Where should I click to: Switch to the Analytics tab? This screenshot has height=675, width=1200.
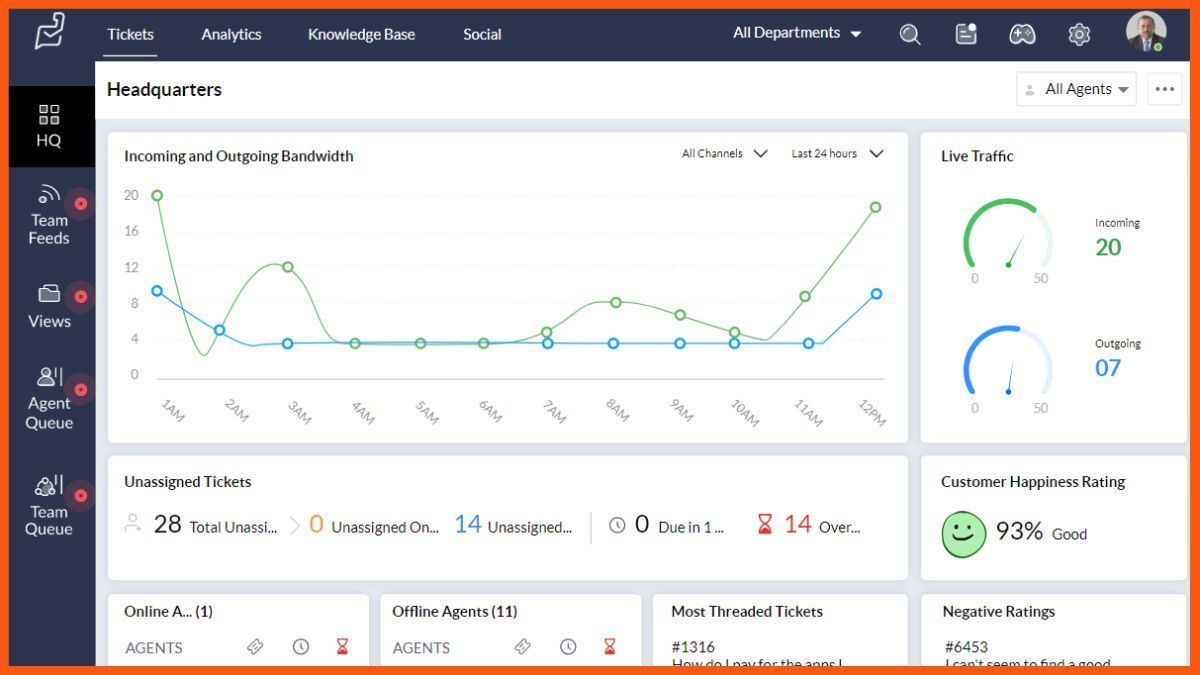230,34
